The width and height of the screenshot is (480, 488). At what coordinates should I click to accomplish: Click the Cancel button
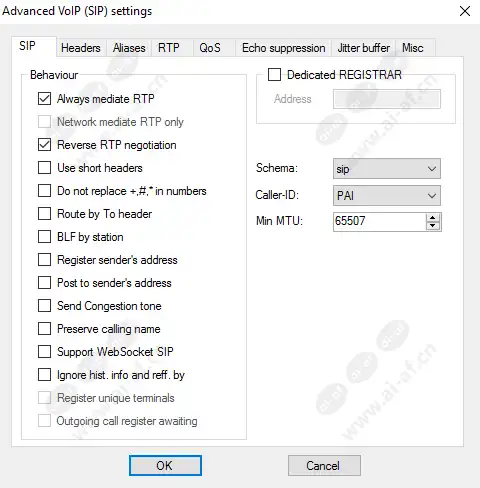pyautogui.click(x=324, y=466)
